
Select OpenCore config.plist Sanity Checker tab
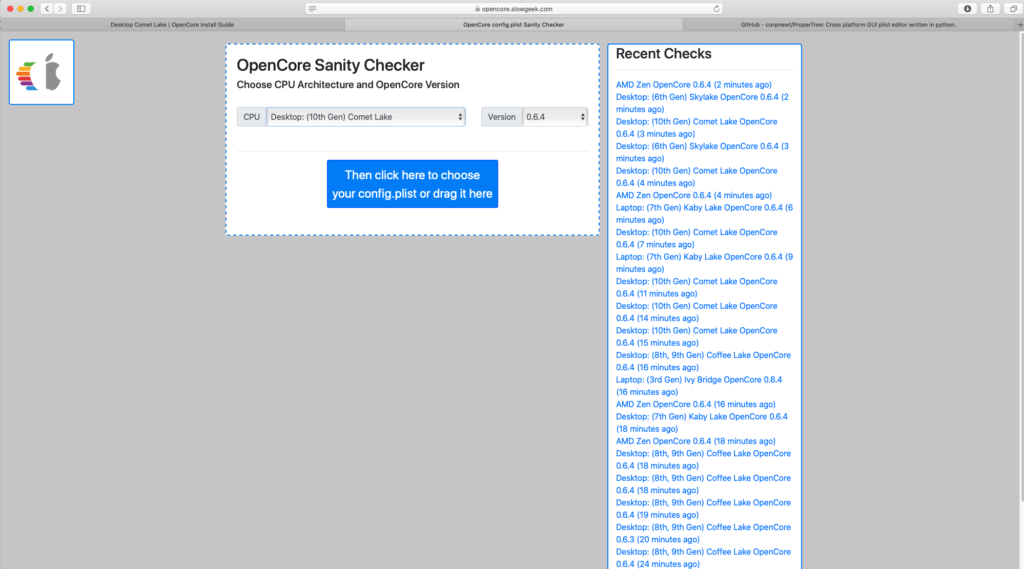(513, 25)
